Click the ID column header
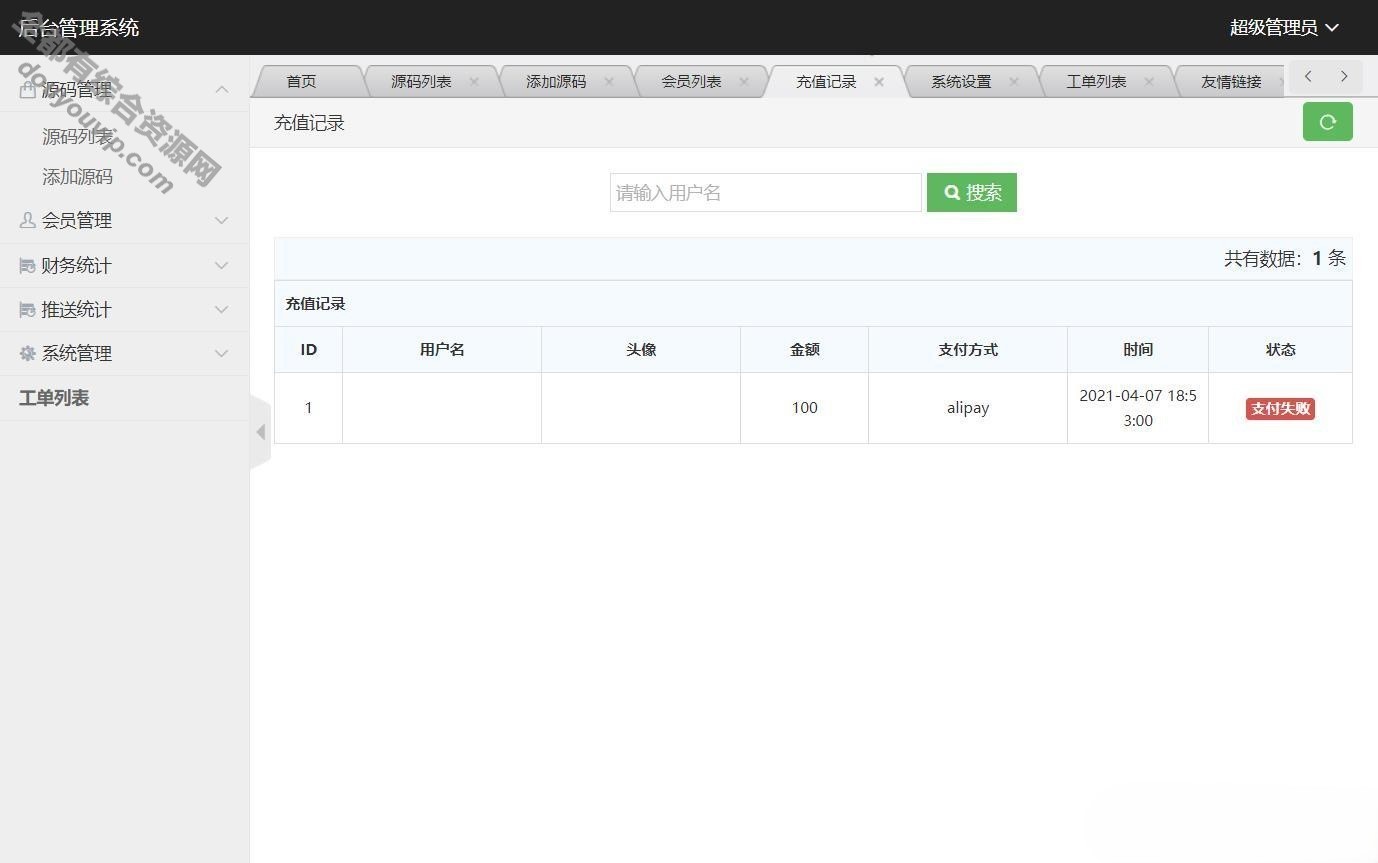 tap(309, 350)
